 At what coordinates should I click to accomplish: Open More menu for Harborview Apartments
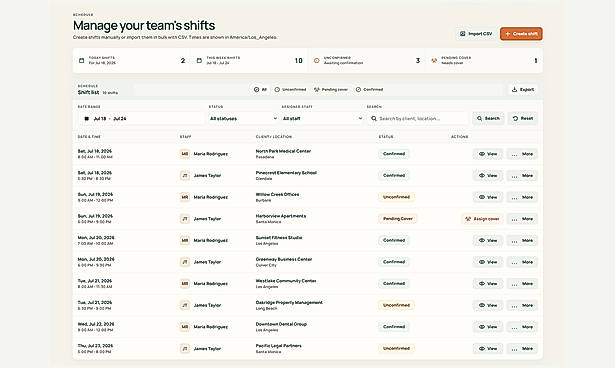522,219
